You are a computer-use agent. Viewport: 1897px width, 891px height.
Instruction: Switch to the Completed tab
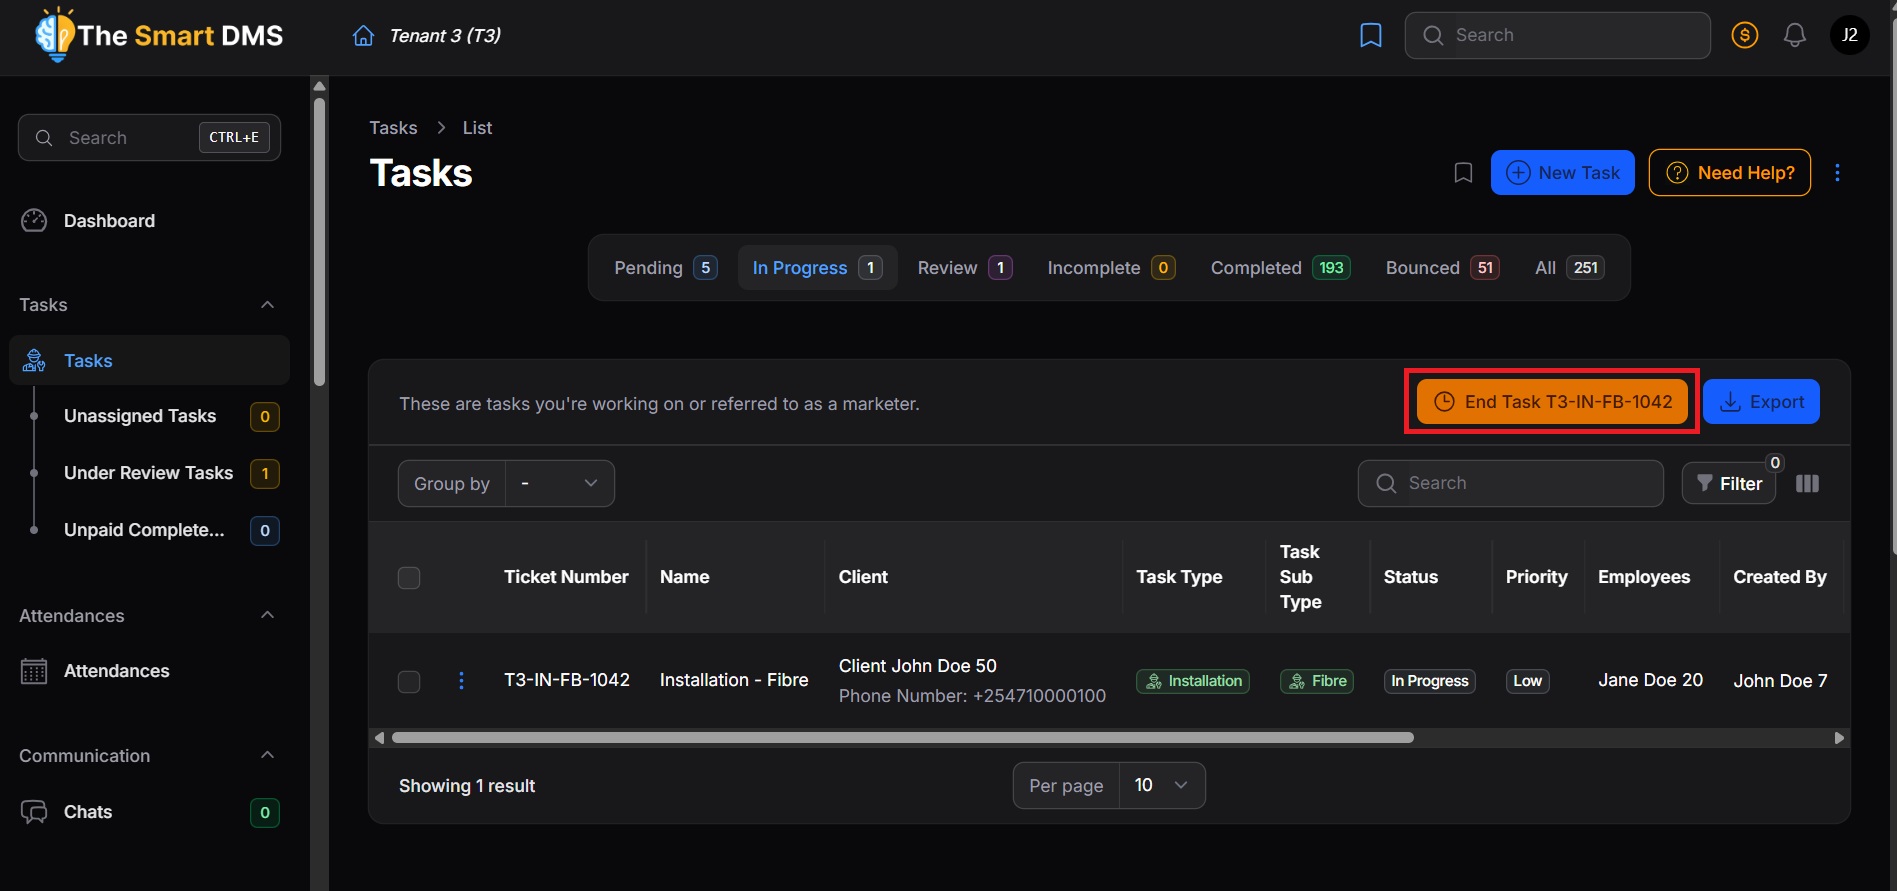(x=1279, y=268)
